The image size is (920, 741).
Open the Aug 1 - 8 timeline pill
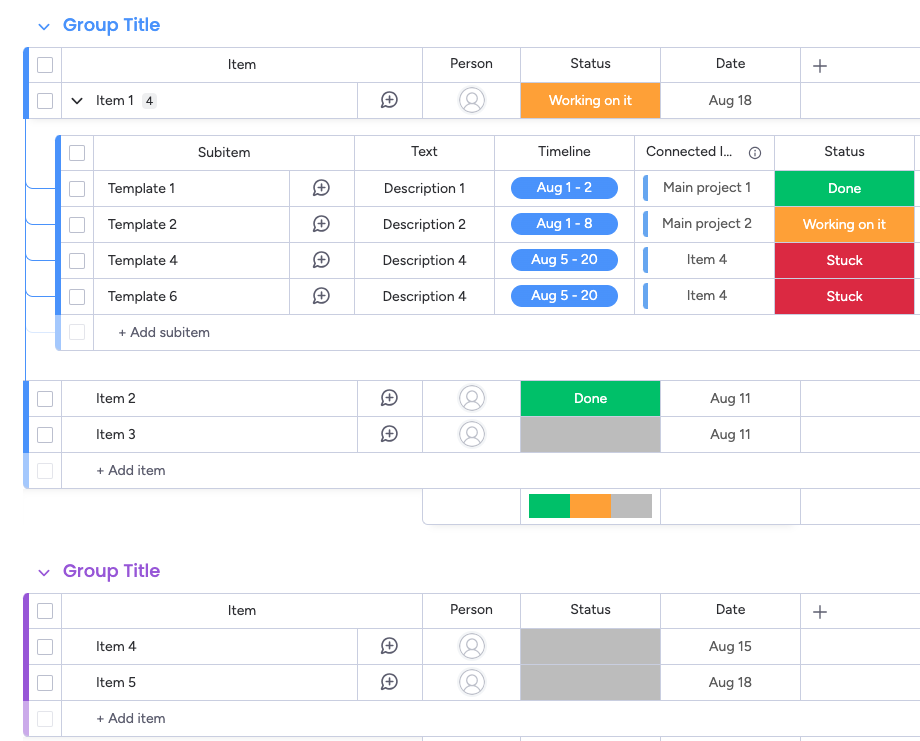click(564, 224)
